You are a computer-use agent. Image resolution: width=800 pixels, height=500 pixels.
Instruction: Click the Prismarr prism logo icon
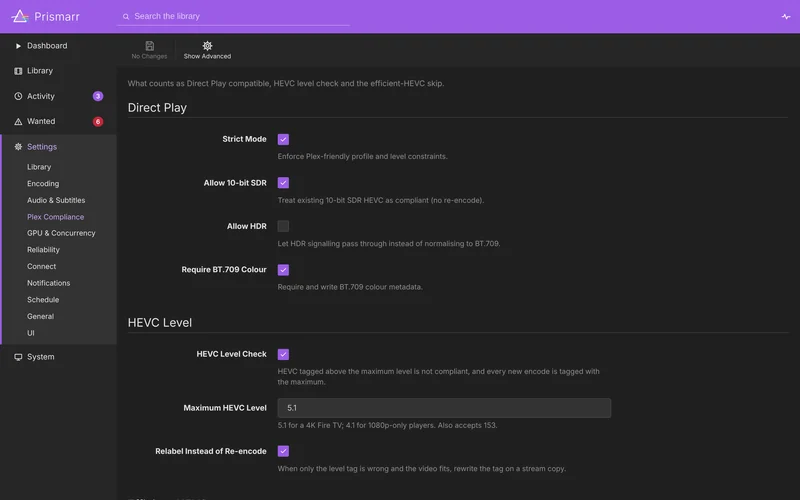[20, 16]
